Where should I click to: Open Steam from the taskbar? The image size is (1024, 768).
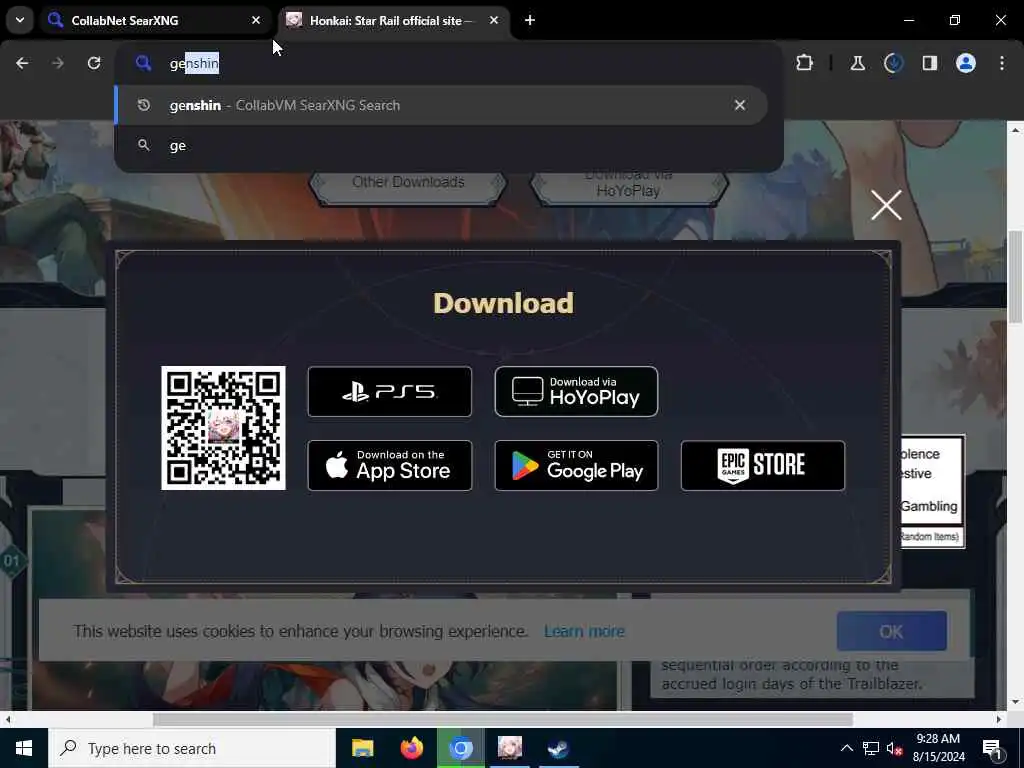(x=558, y=748)
